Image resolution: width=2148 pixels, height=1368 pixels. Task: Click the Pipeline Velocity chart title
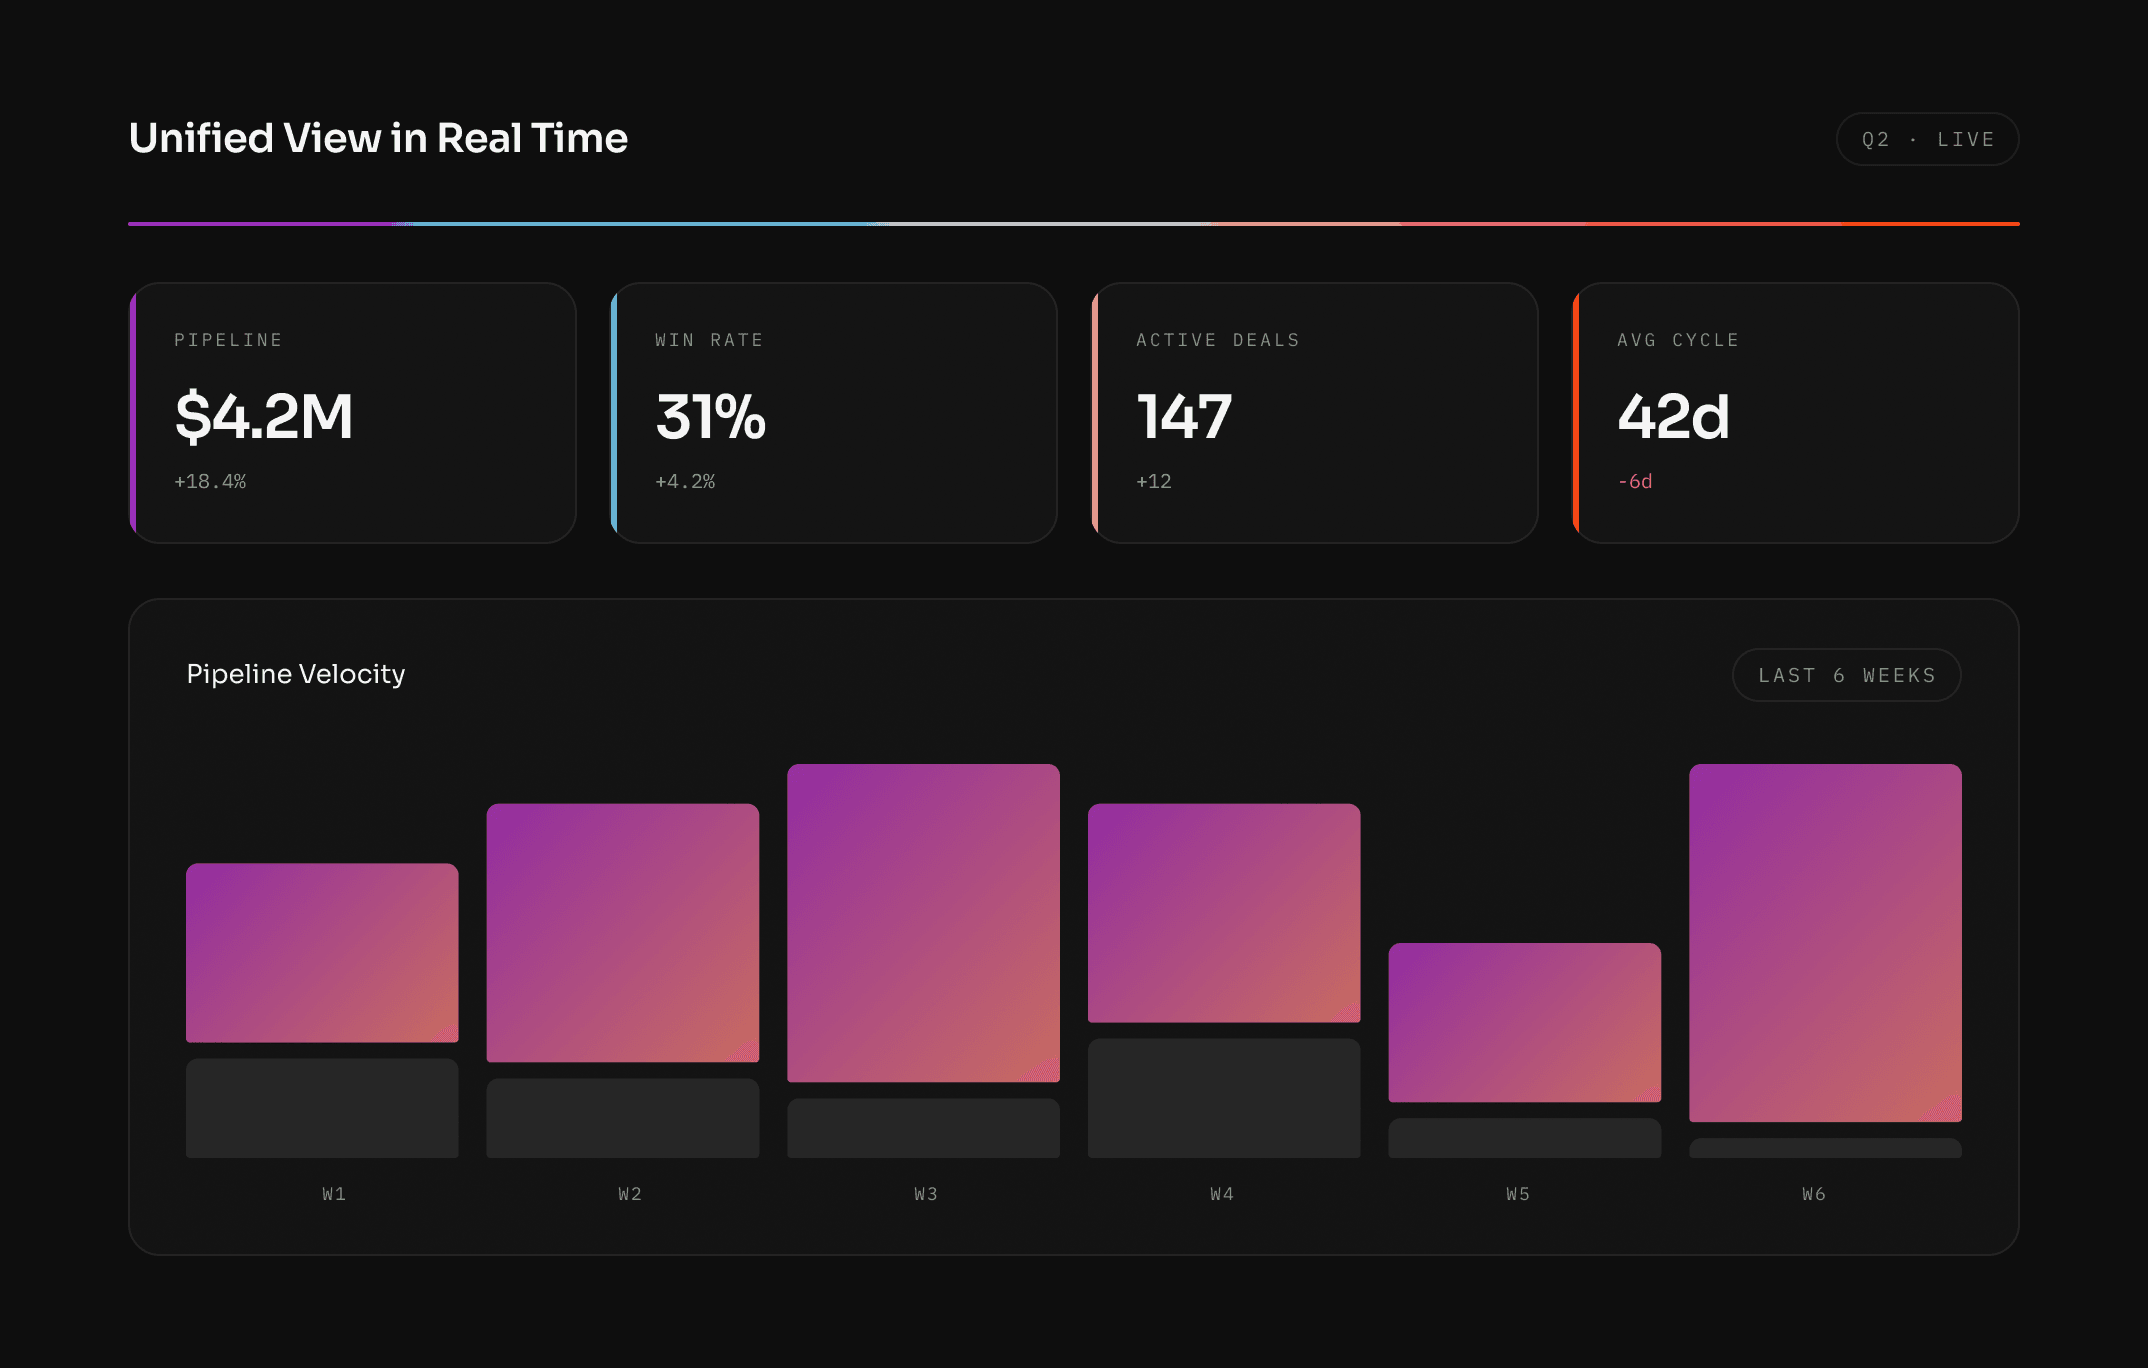pyautogui.click(x=296, y=674)
